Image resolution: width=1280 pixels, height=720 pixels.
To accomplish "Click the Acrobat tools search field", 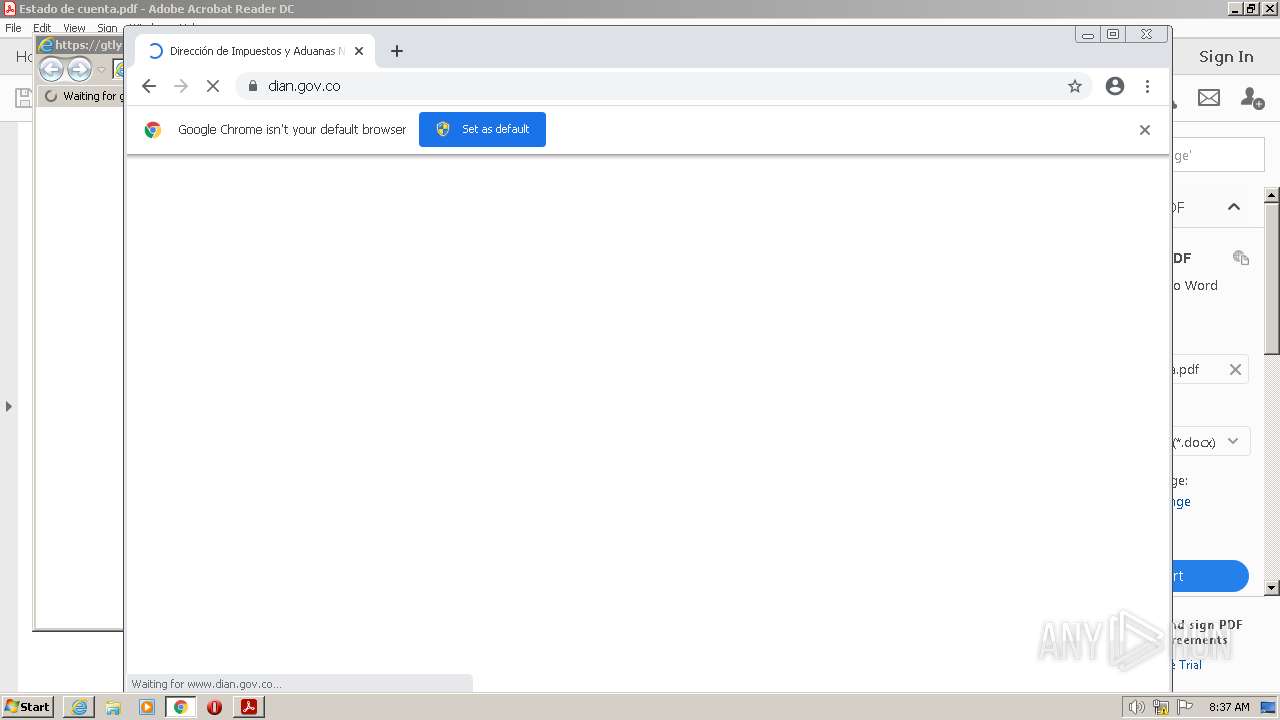I will 1218,155.
